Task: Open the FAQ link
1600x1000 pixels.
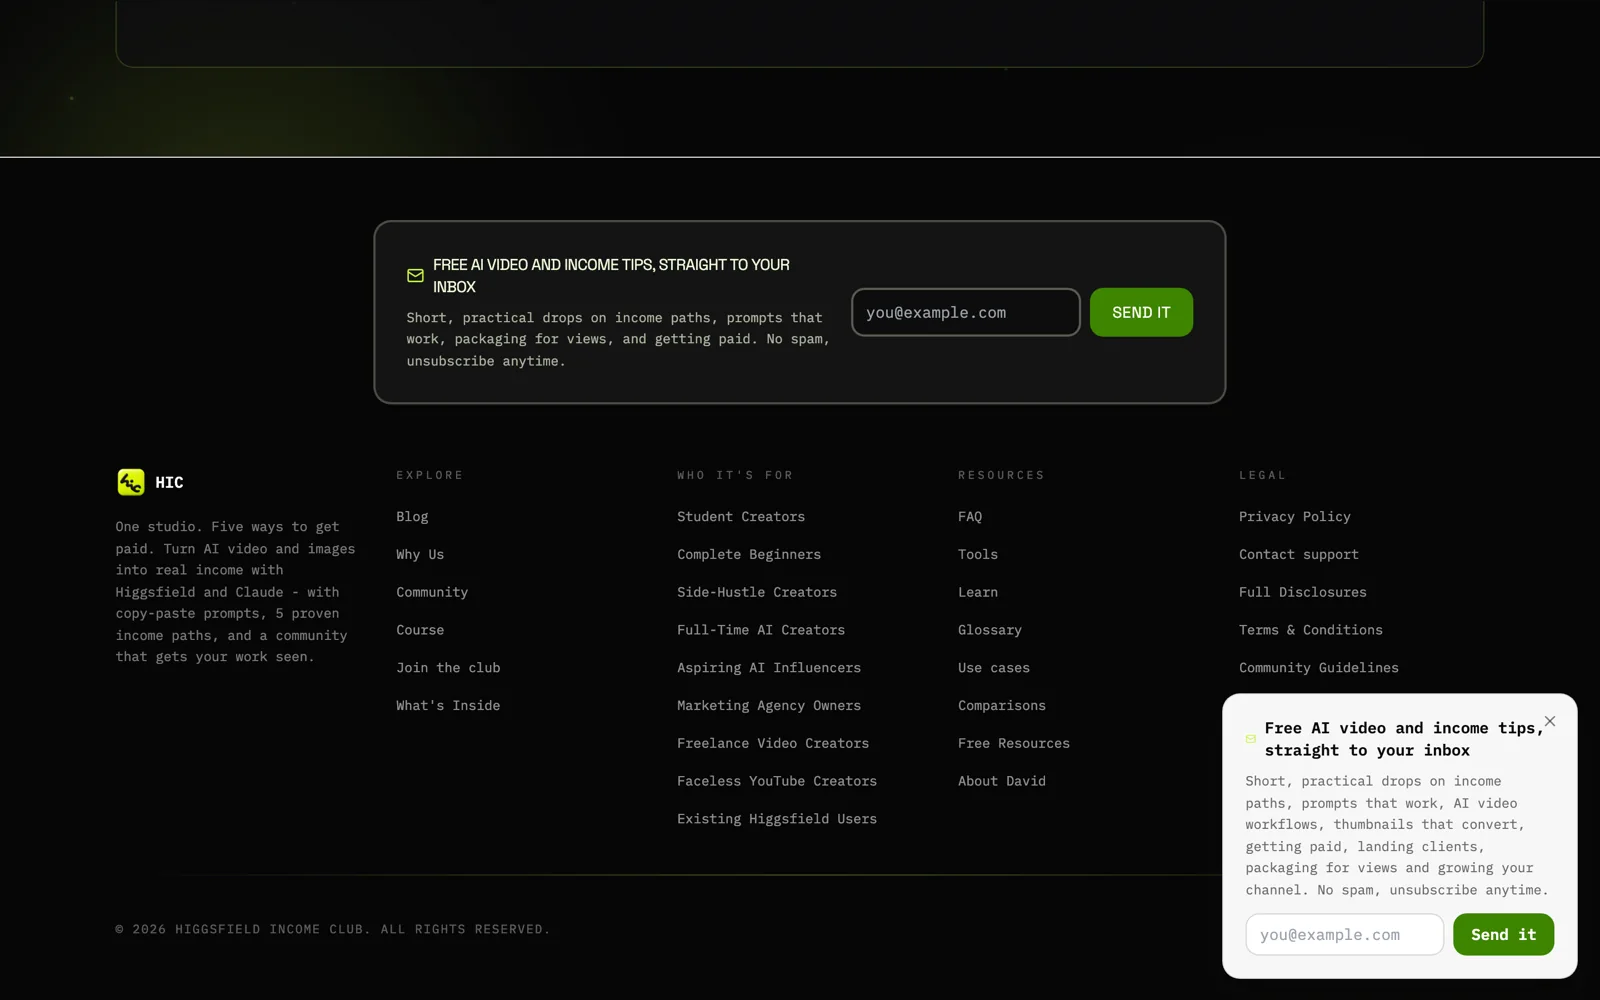Action: pyautogui.click(x=970, y=517)
